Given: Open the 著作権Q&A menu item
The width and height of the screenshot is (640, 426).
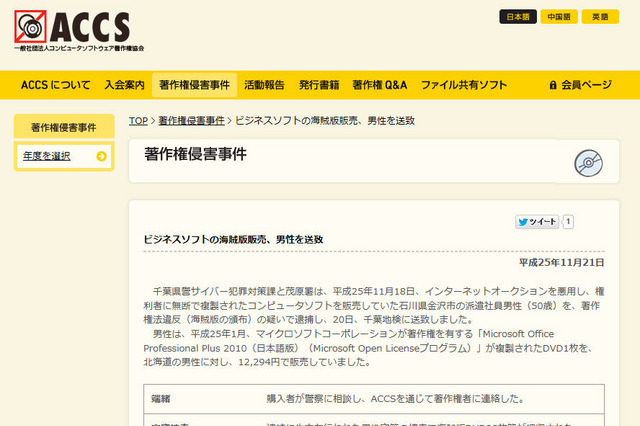Looking at the screenshot, I should 380,85.
